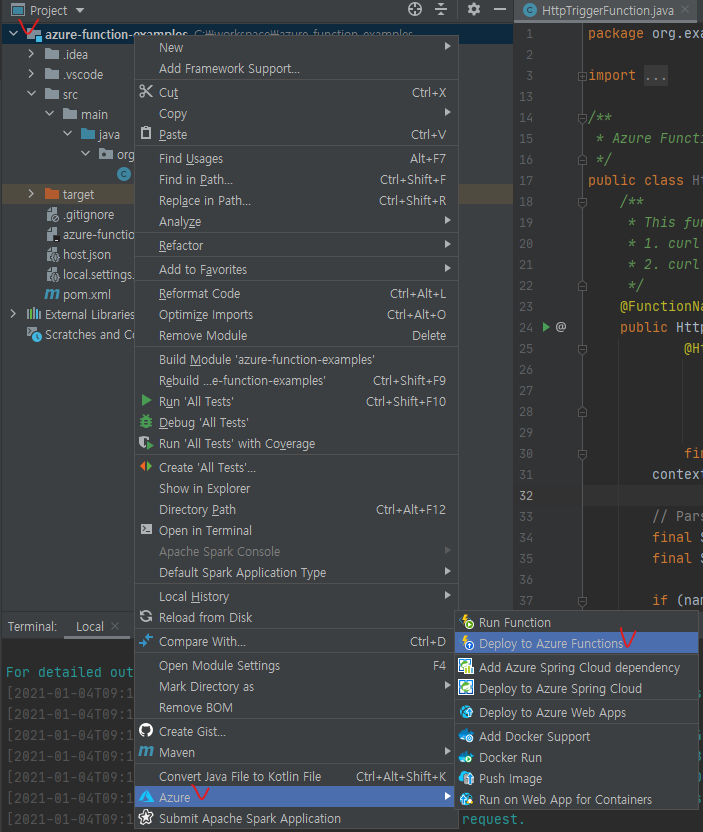The height and width of the screenshot is (832, 703).
Task: Hide the Project tool window
Action: pos(500,10)
